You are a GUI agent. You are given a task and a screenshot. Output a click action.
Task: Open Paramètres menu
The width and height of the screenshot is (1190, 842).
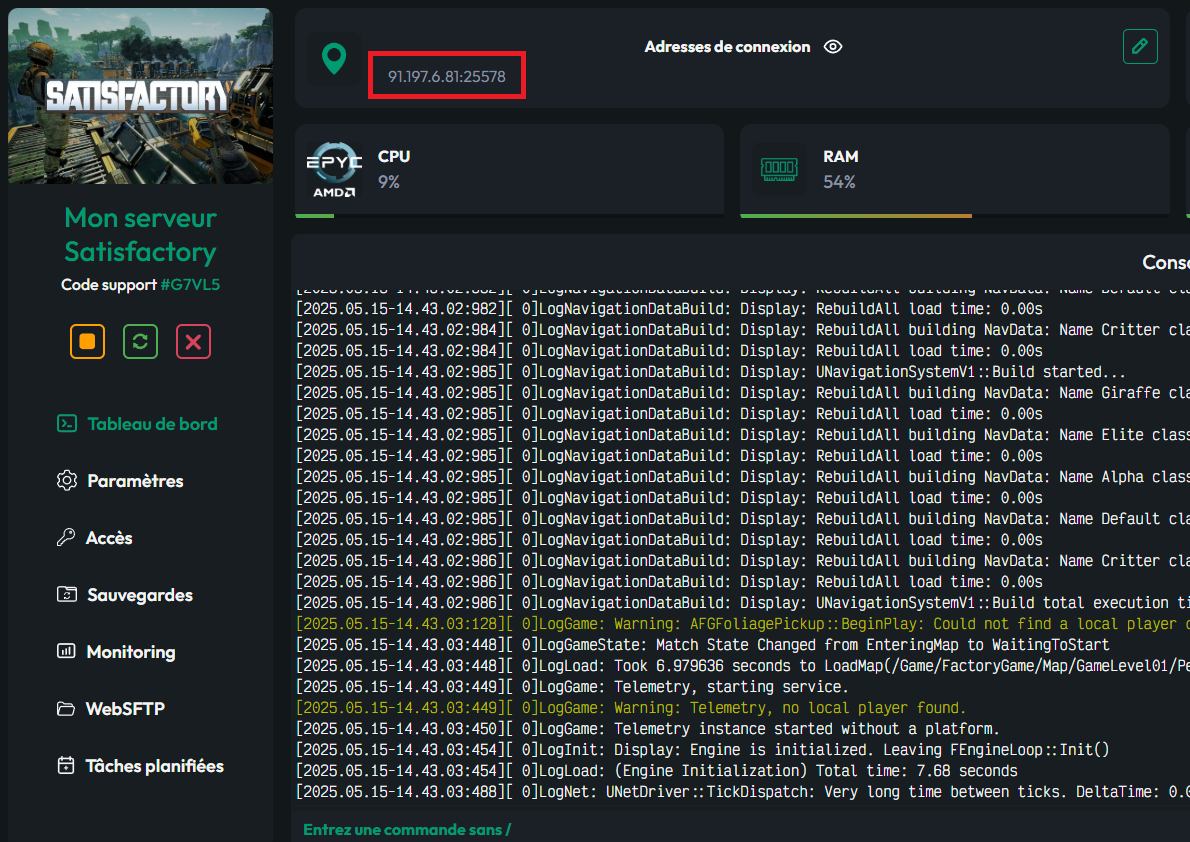(121, 481)
